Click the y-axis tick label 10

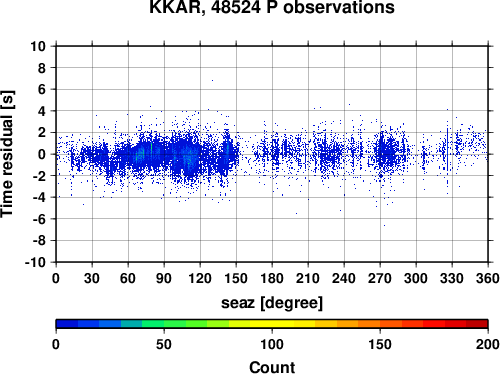(x=38, y=46)
